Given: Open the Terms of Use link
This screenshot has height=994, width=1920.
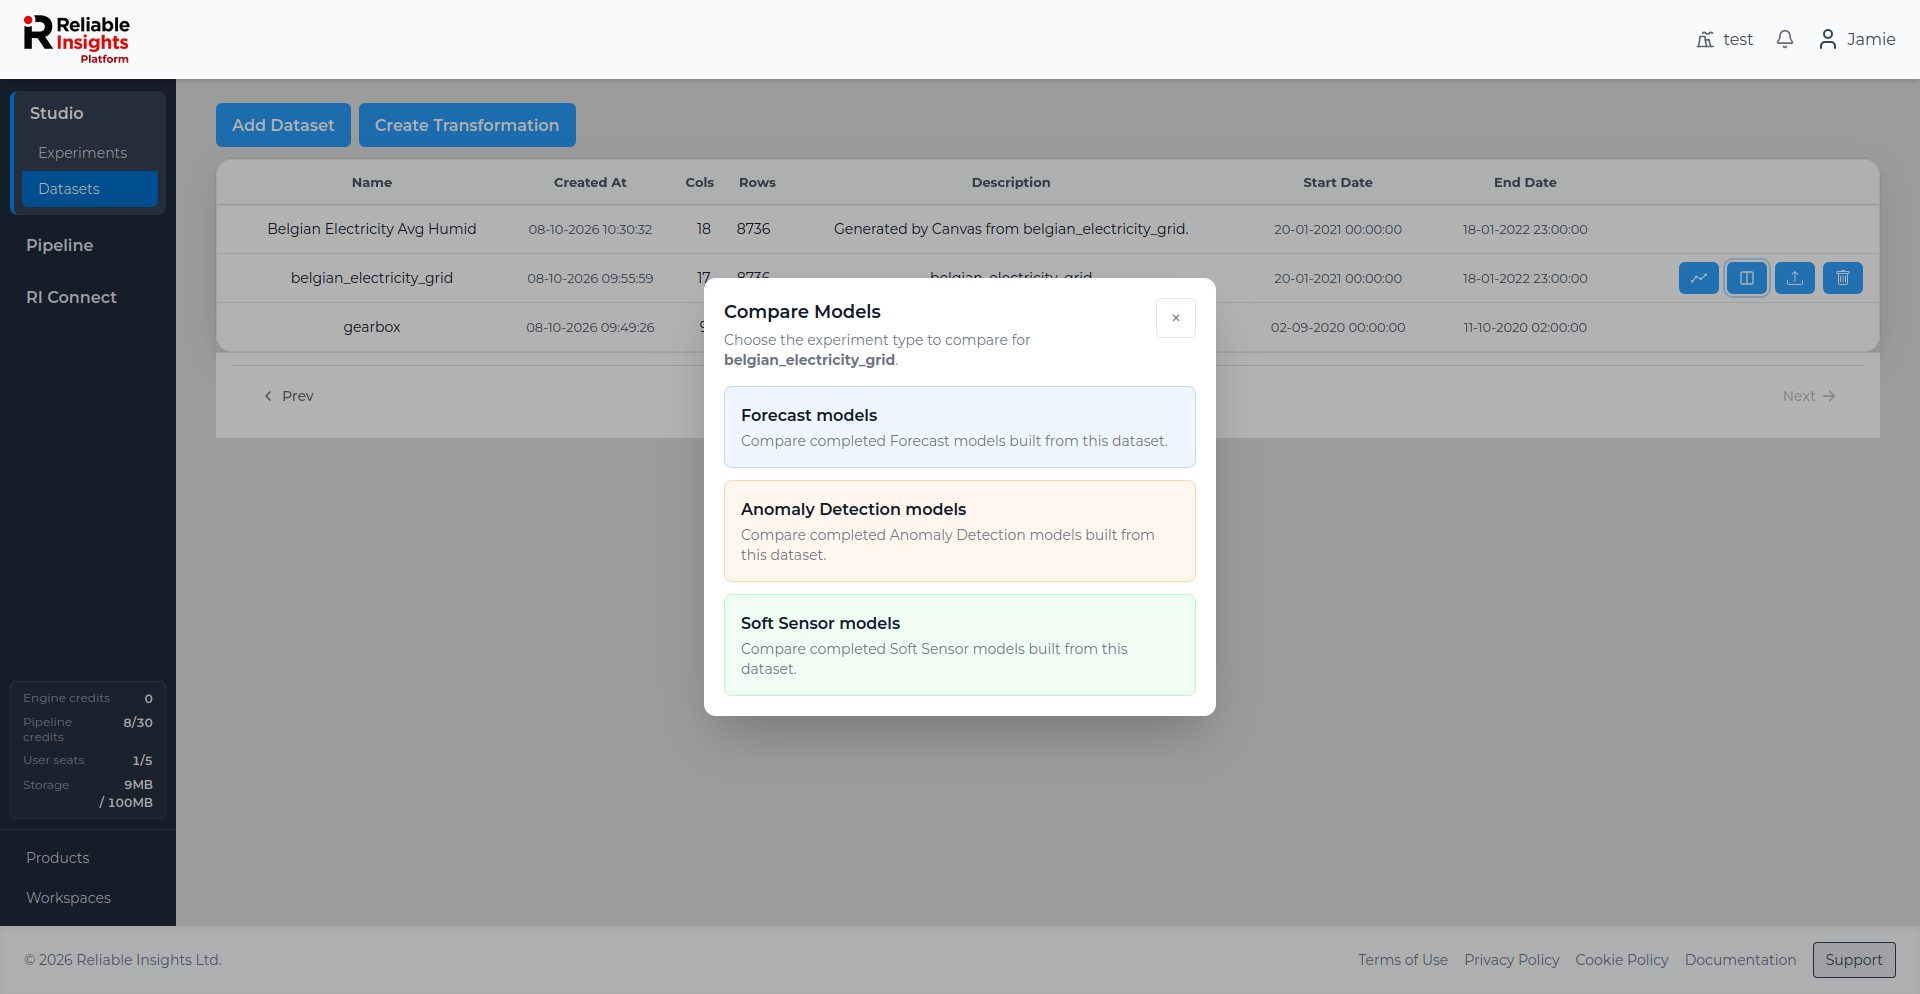Looking at the screenshot, I should 1403,960.
